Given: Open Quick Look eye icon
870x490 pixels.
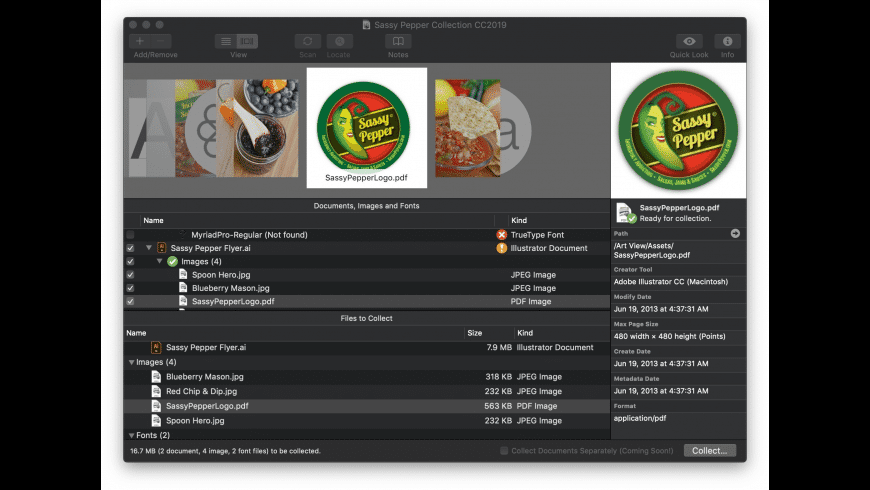Looking at the screenshot, I should click(x=689, y=41).
